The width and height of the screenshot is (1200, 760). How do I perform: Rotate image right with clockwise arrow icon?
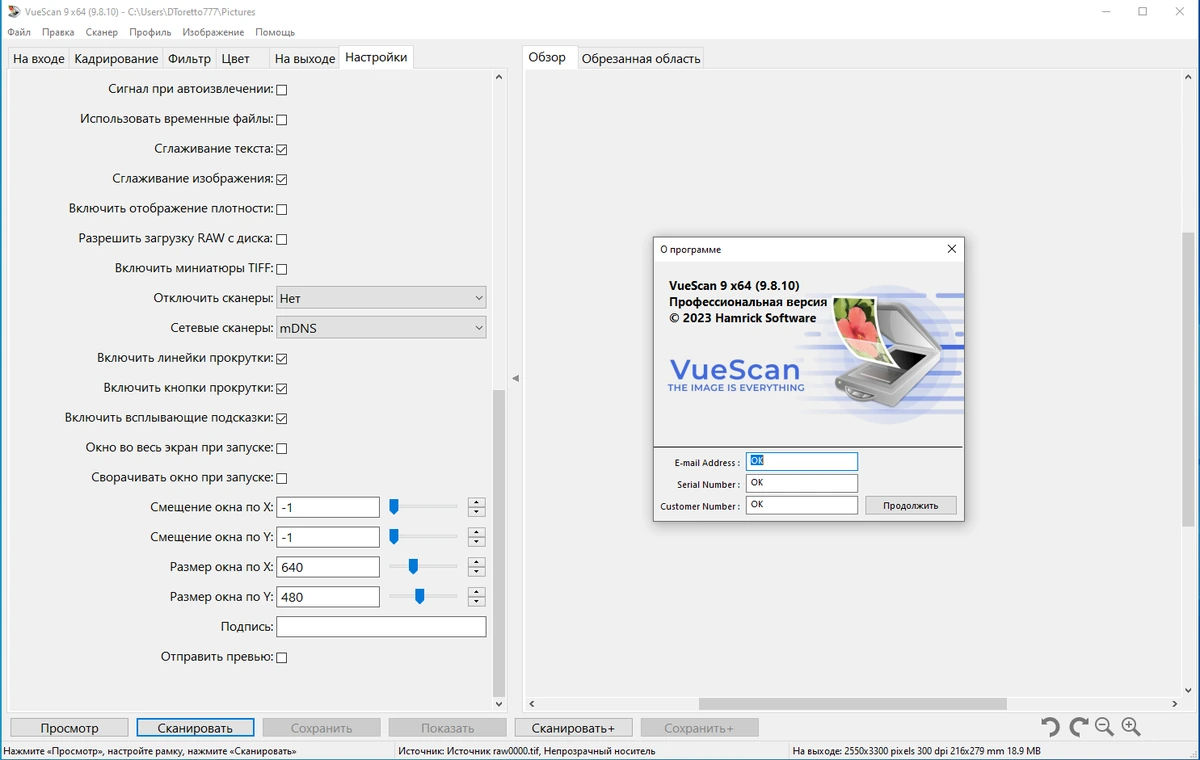pyautogui.click(x=1078, y=727)
